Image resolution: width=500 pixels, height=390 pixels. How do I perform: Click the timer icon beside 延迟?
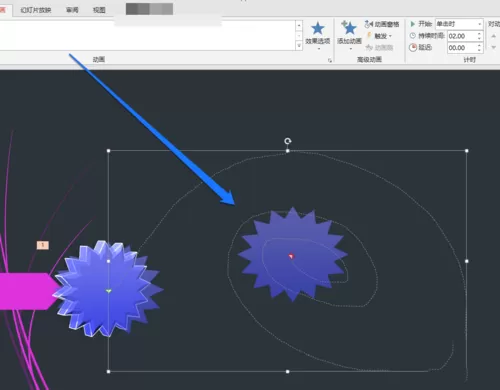(413, 47)
